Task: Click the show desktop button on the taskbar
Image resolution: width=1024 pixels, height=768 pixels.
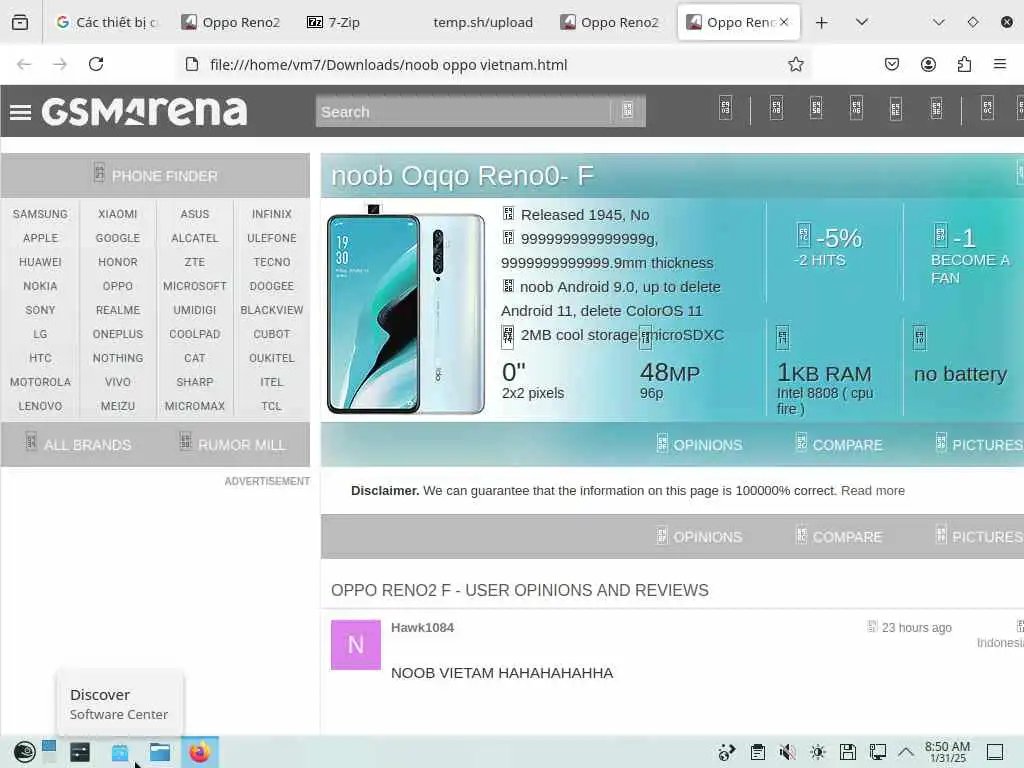Action: pyautogui.click(x=995, y=752)
